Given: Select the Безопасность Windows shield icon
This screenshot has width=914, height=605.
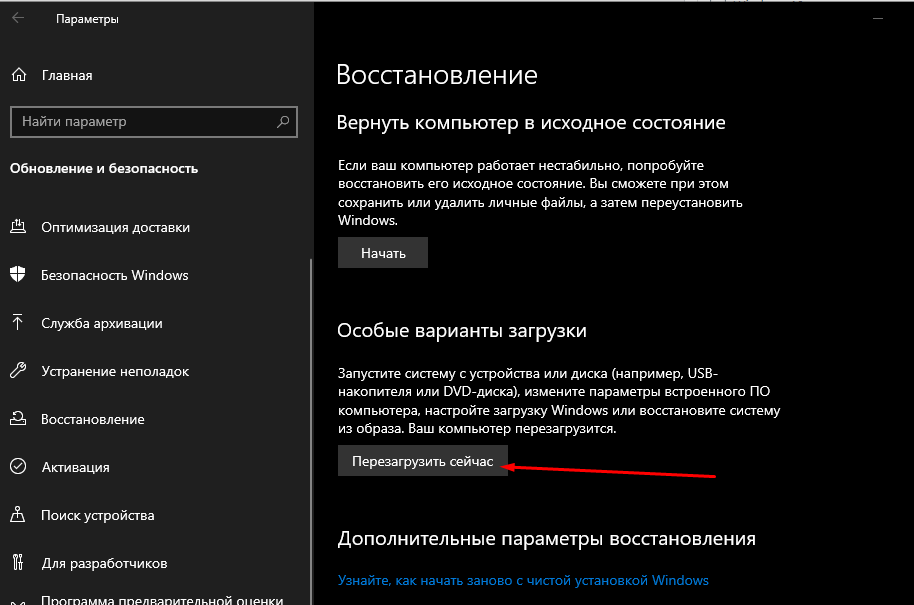Looking at the screenshot, I should tap(18, 275).
